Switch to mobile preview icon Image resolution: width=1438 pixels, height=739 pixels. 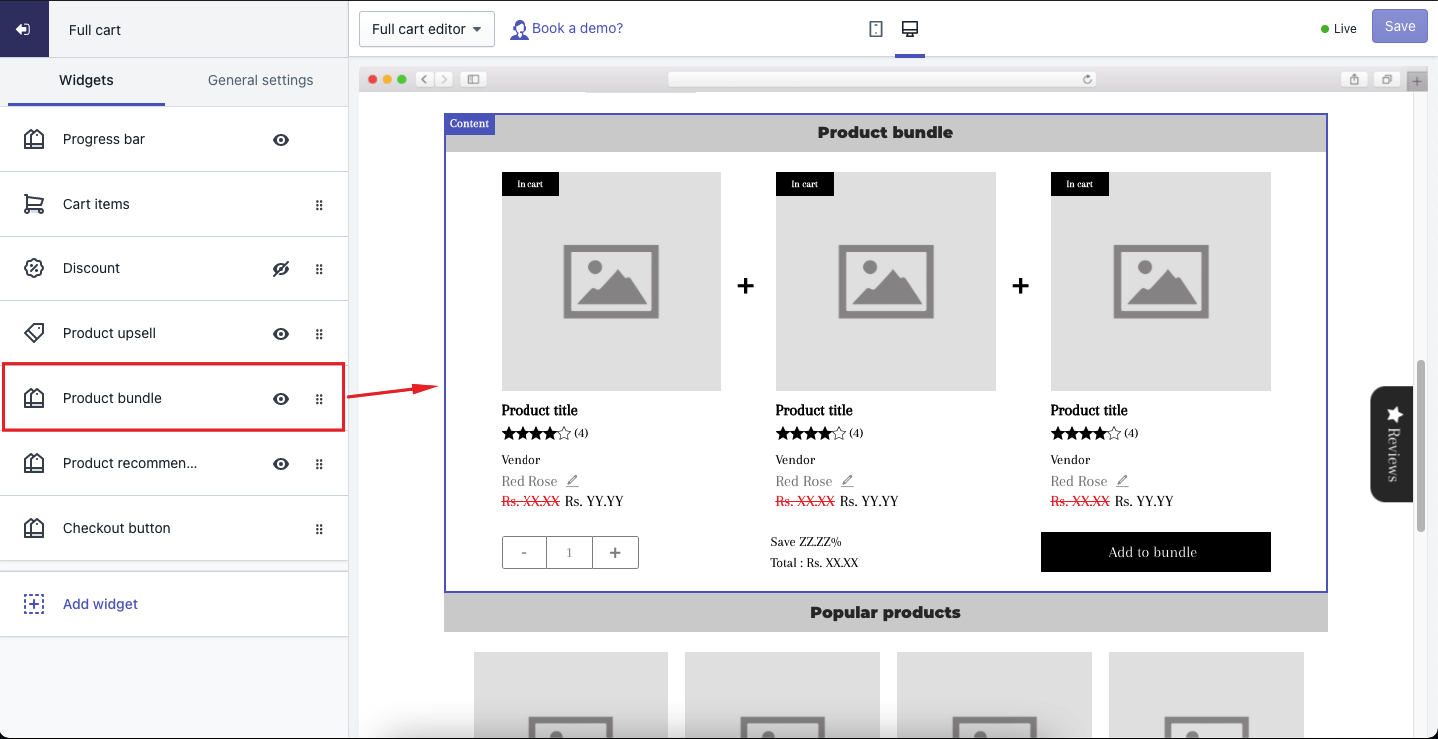[x=876, y=29]
